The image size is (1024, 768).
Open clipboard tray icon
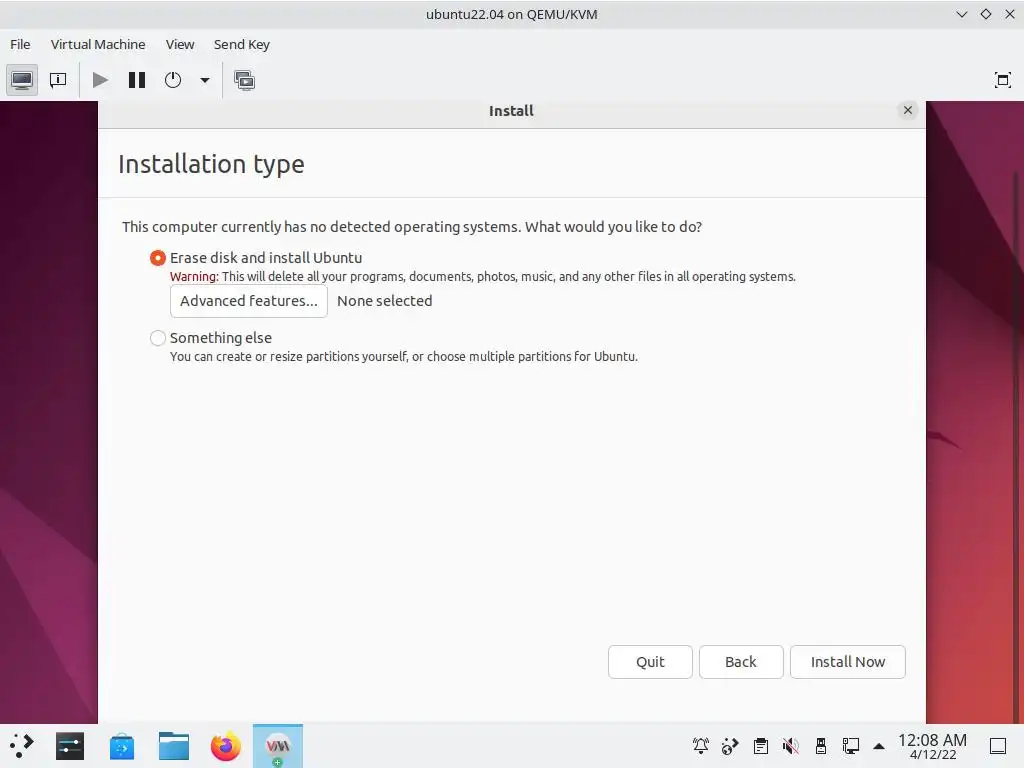[x=760, y=746]
